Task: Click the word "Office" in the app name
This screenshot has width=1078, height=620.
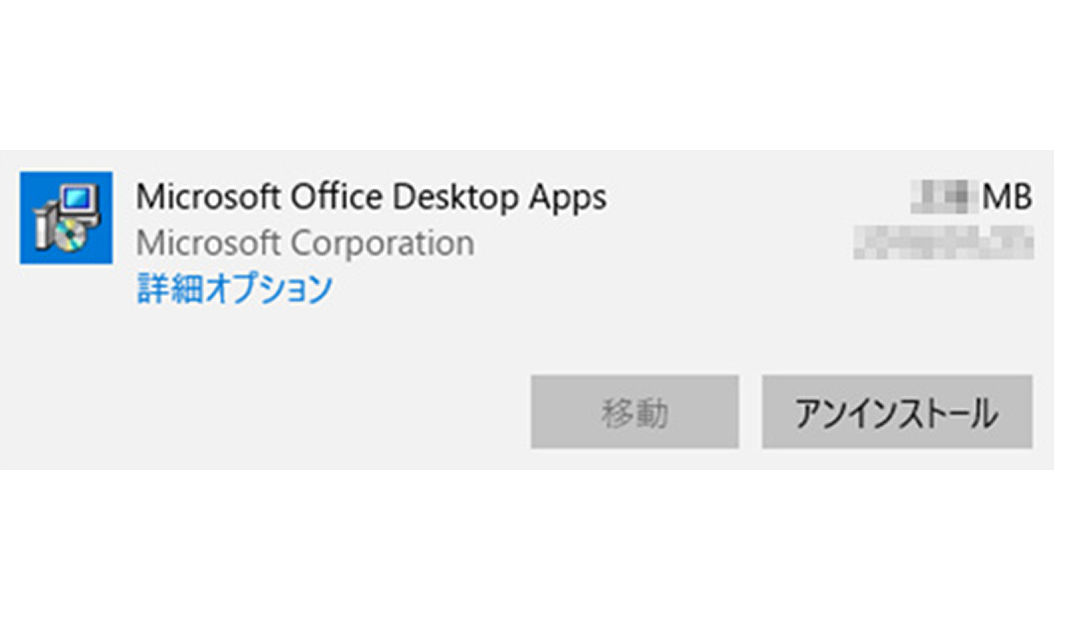Action: [x=336, y=197]
